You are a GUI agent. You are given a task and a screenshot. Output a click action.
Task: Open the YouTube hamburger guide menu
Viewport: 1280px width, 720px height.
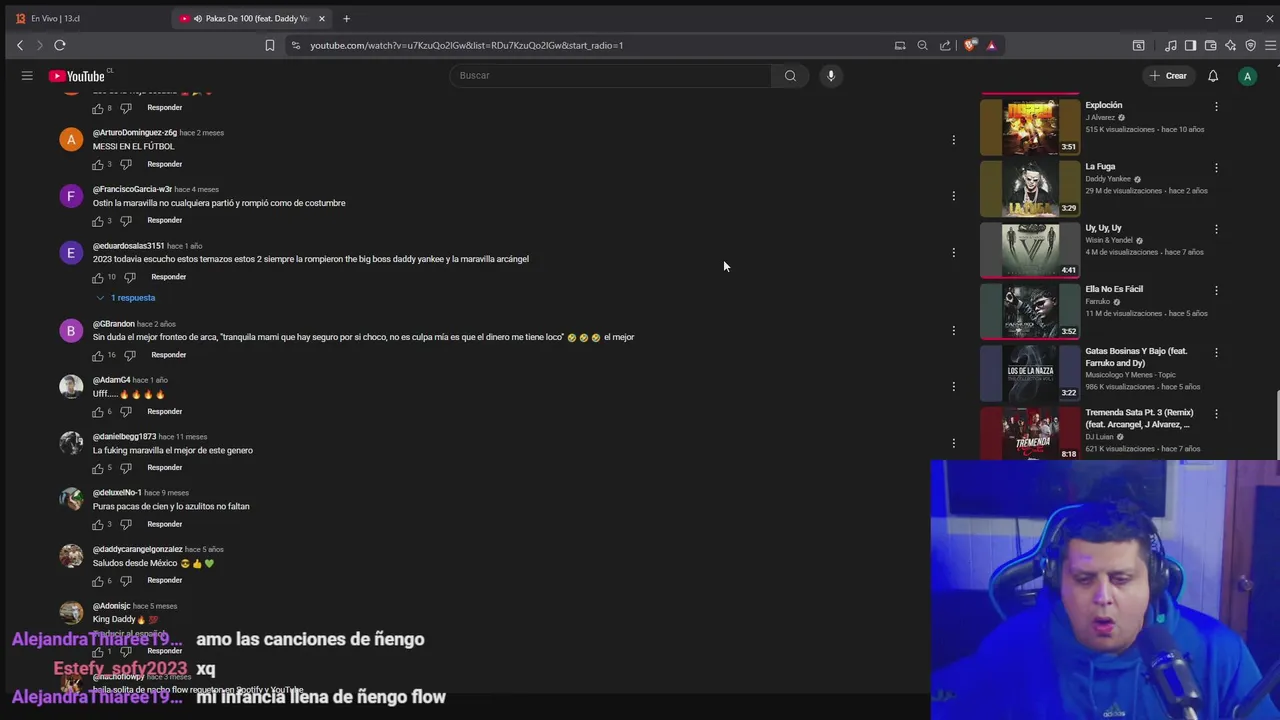point(27,76)
